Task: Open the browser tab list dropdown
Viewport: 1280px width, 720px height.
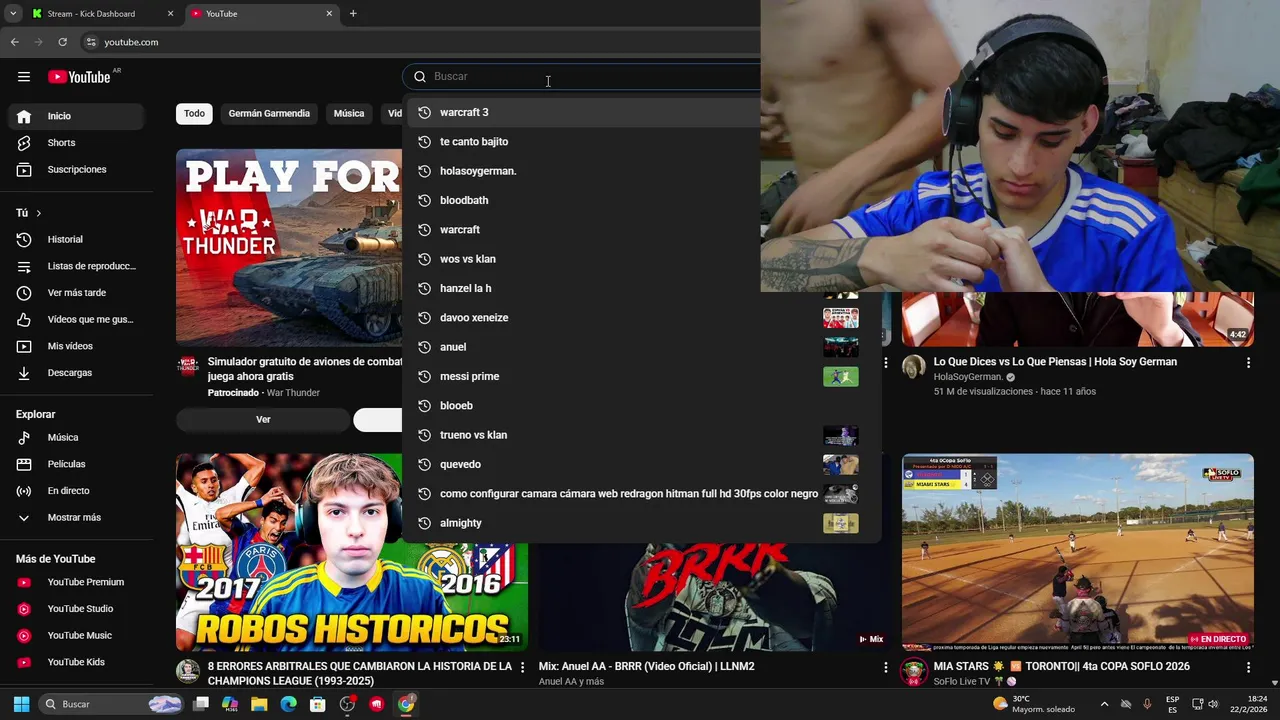Action: pyautogui.click(x=13, y=14)
